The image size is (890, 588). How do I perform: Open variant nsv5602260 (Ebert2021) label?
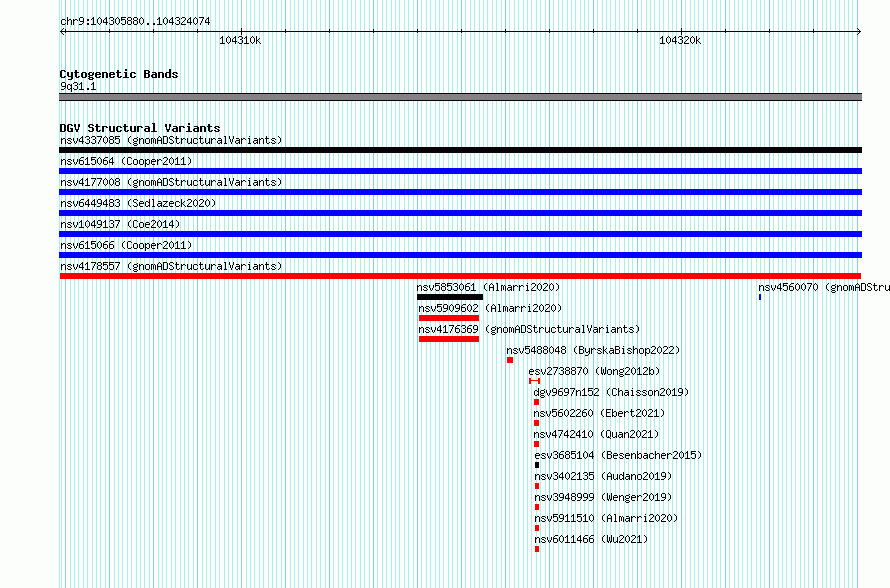[599, 413]
